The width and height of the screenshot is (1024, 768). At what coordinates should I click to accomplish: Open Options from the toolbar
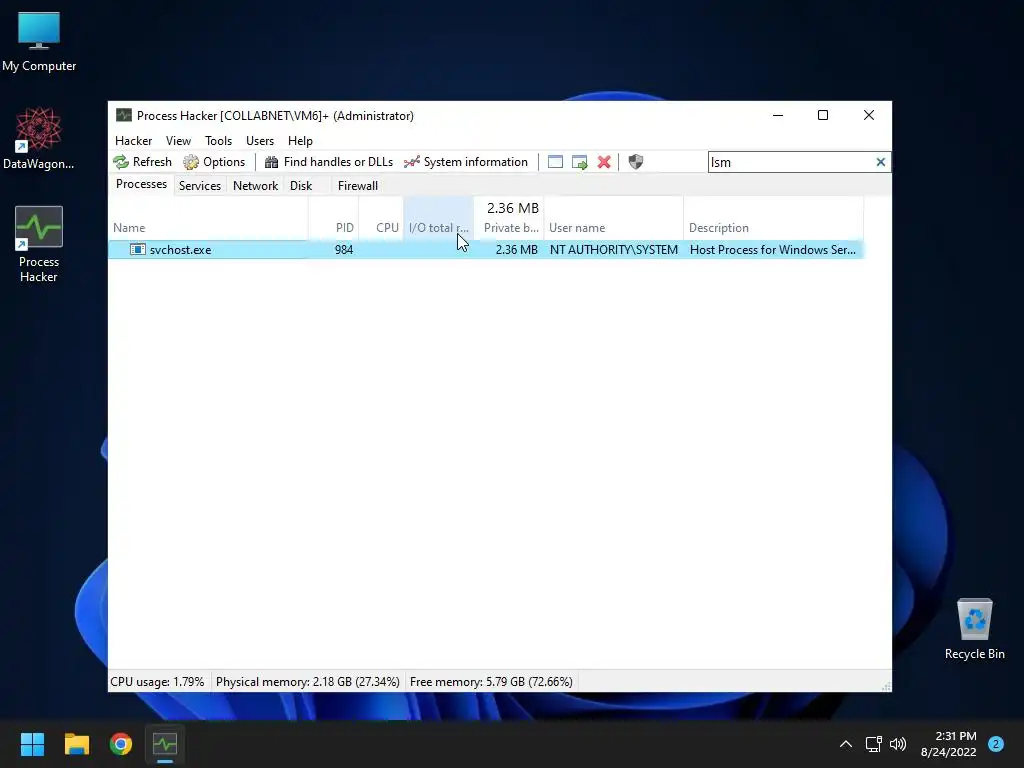pyautogui.click(x=214, y=162)
